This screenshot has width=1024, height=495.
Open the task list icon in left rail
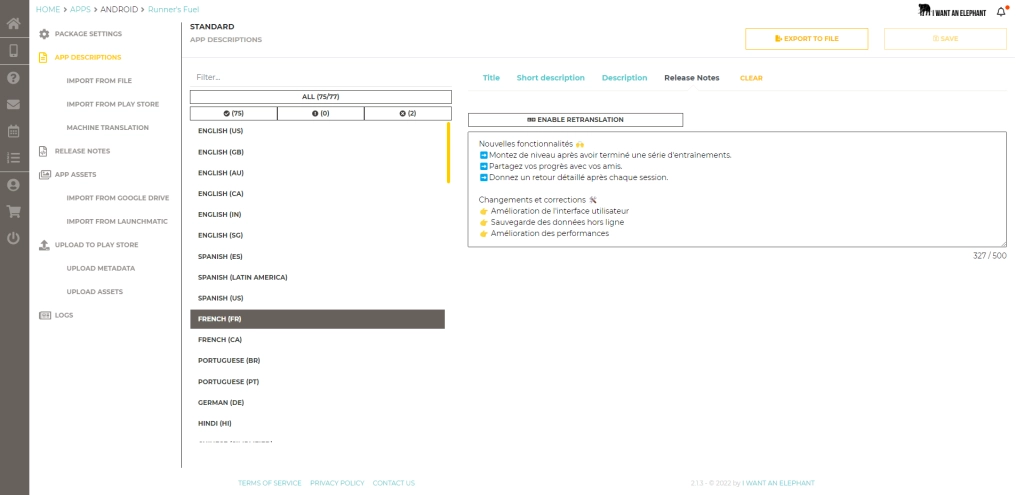pos(14,158)
